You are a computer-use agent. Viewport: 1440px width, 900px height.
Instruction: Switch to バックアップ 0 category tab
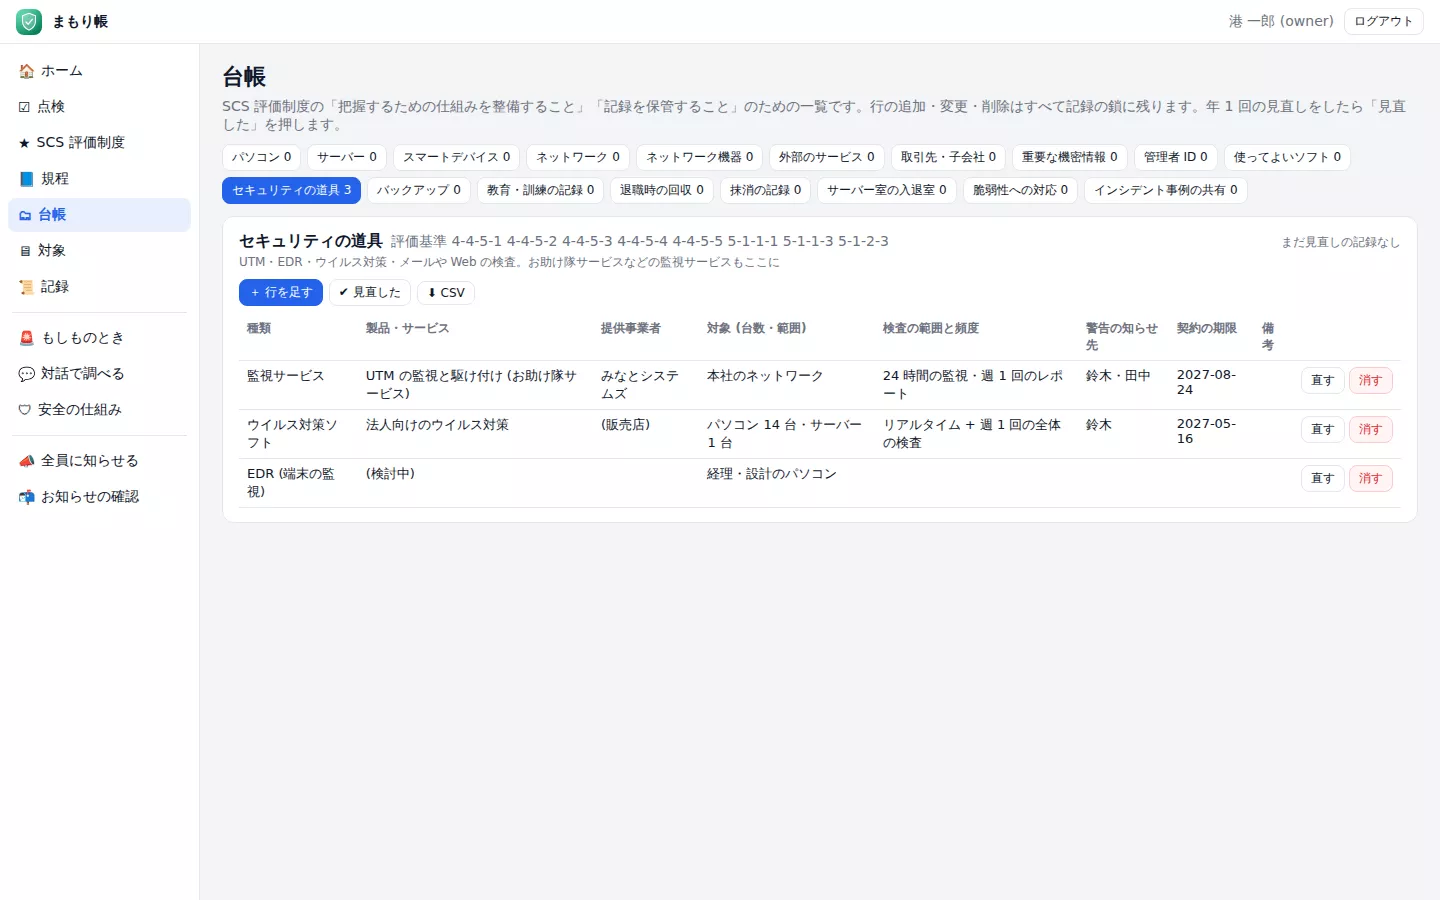418,190
